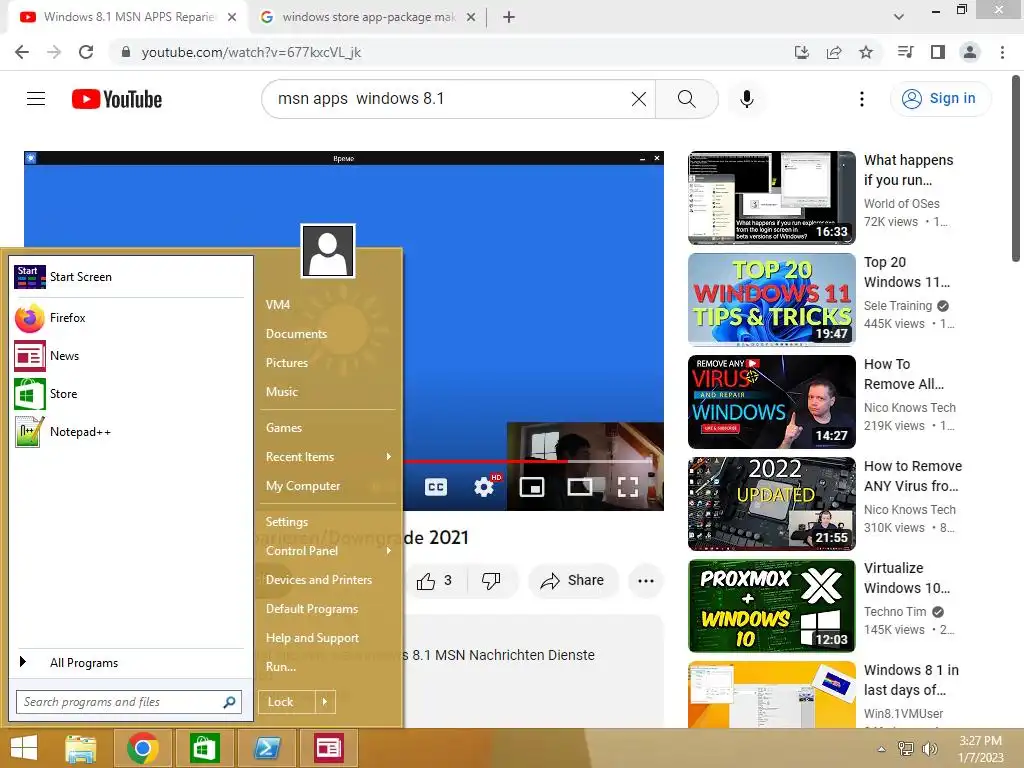This screenshot has width=1024, height=768.
Task: Expand the Control Panel submenu
Action: click(x=328, y=551)
